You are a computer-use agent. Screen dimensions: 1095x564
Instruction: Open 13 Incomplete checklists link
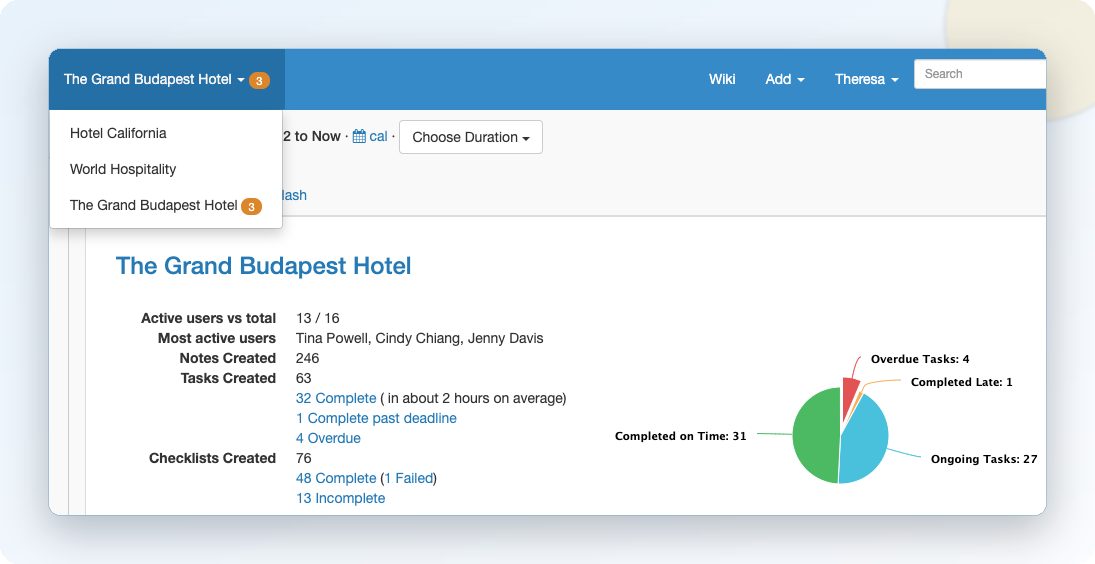click(341, 498)
